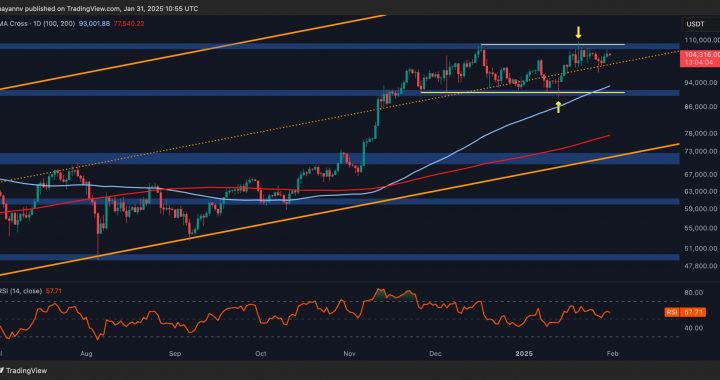This screenshot has width=720, height=380.
Task: Click the TradingView logo at the bottom left
Action: (x=23, y=370)
